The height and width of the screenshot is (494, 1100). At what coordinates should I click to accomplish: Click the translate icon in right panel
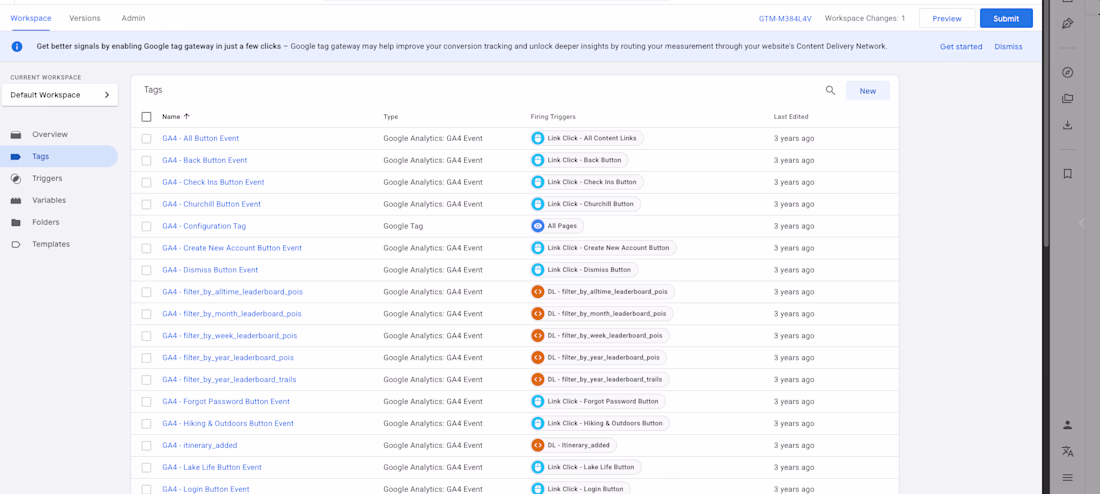pos(1068,451)
